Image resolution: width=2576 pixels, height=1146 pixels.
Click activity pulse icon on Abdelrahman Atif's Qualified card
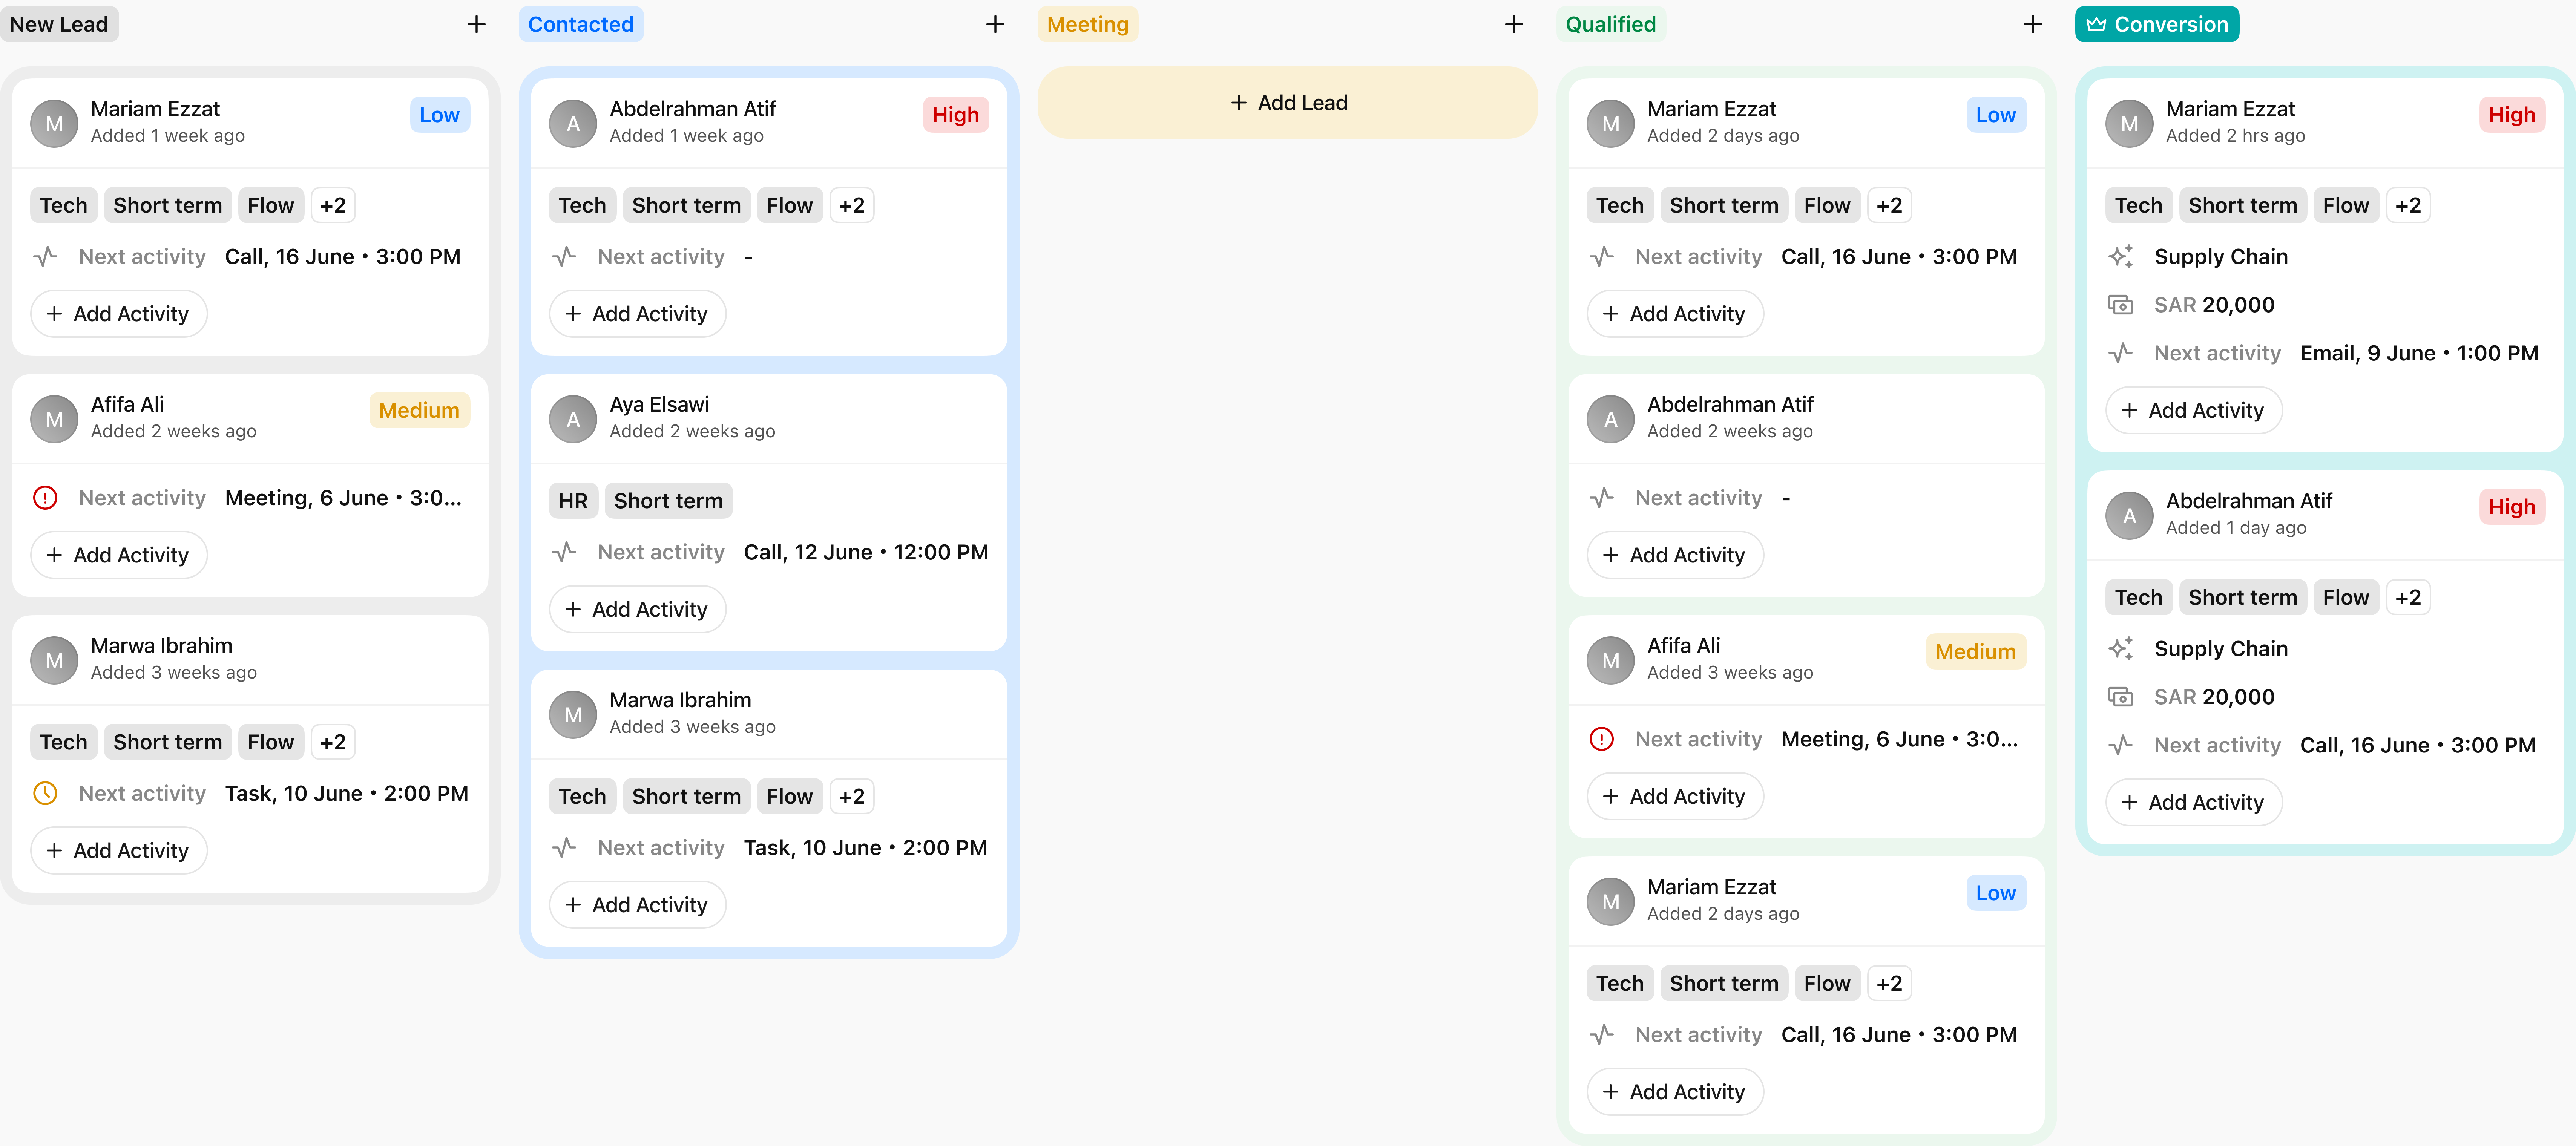pyautogui.click(x=1602, y=498)
